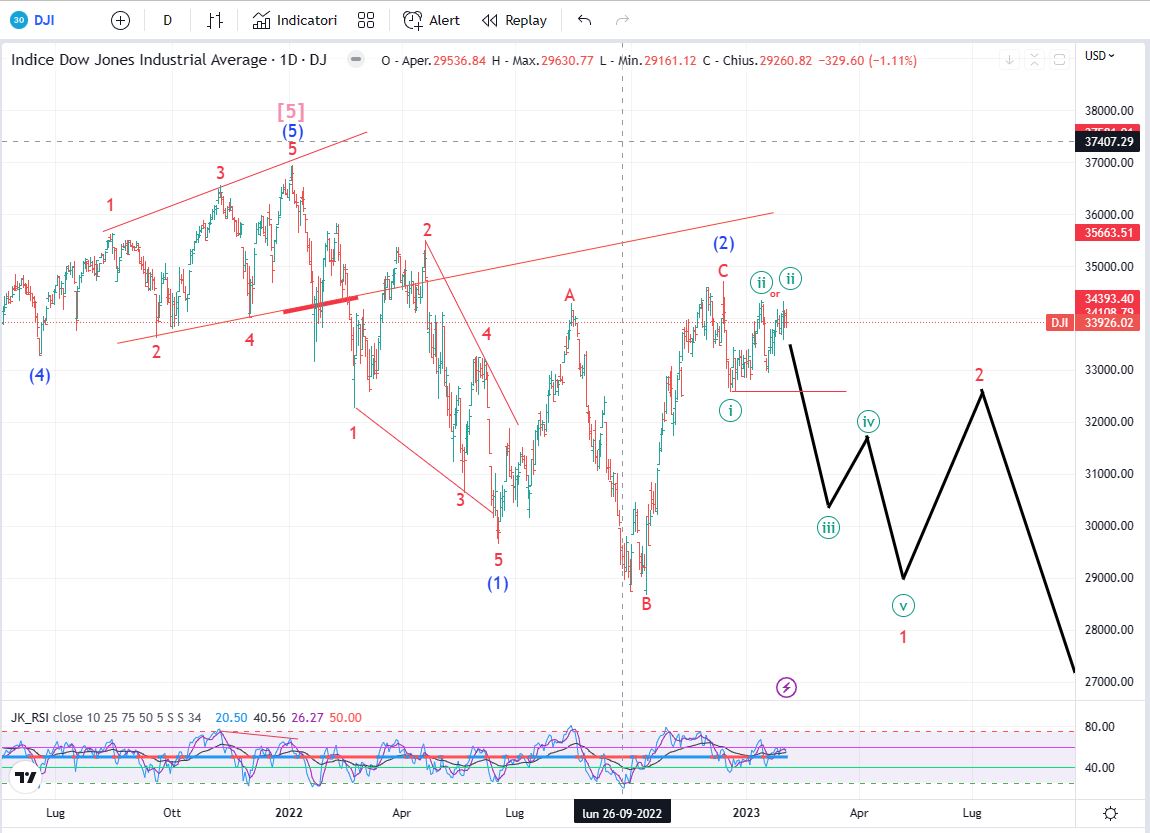Open the DJI symbol search
Viewport: 1150px width, 833px height.
(34, 20)
